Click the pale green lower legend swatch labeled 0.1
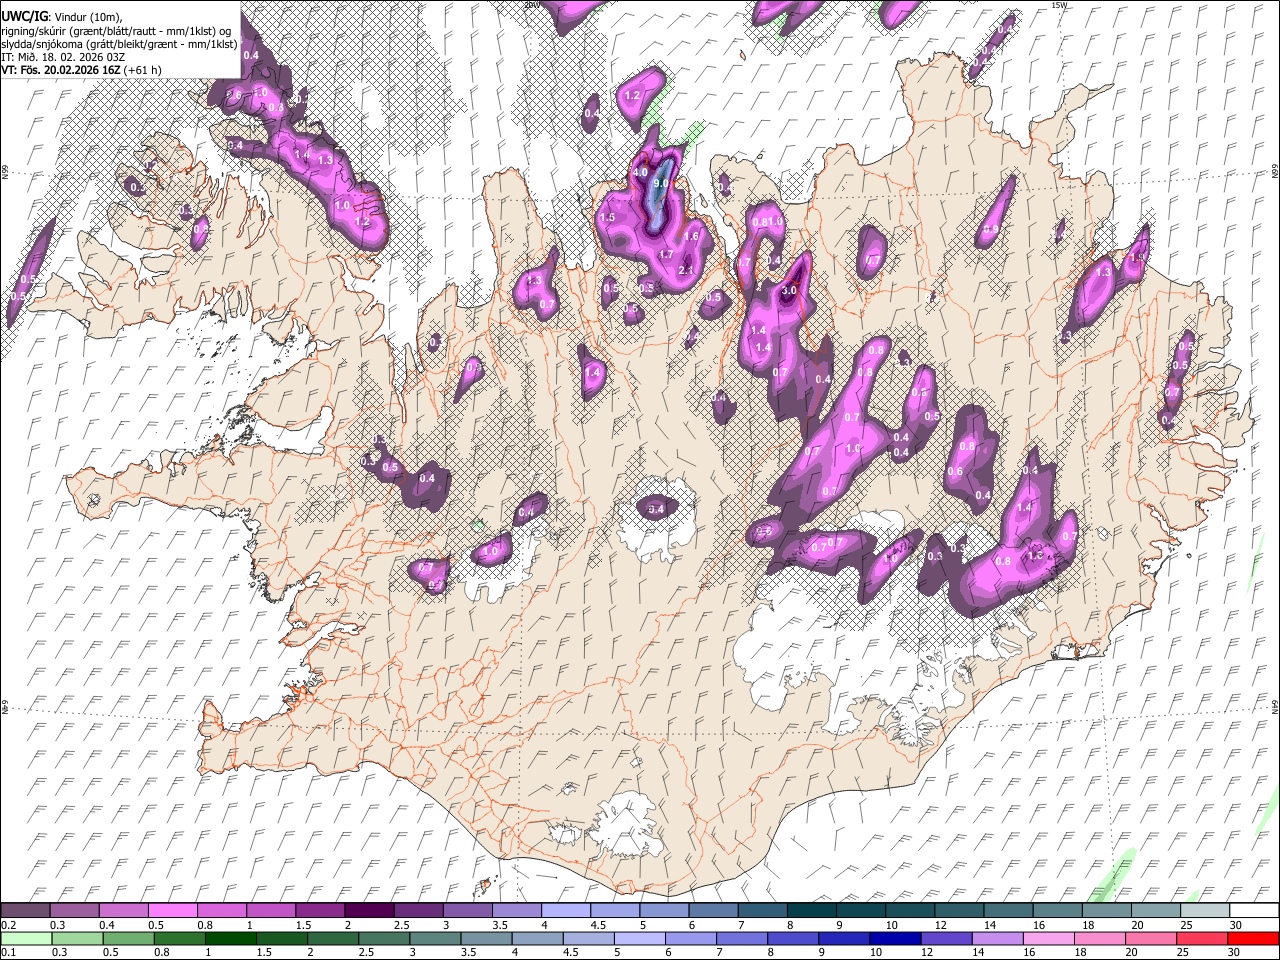 click(x=28, y=938)
